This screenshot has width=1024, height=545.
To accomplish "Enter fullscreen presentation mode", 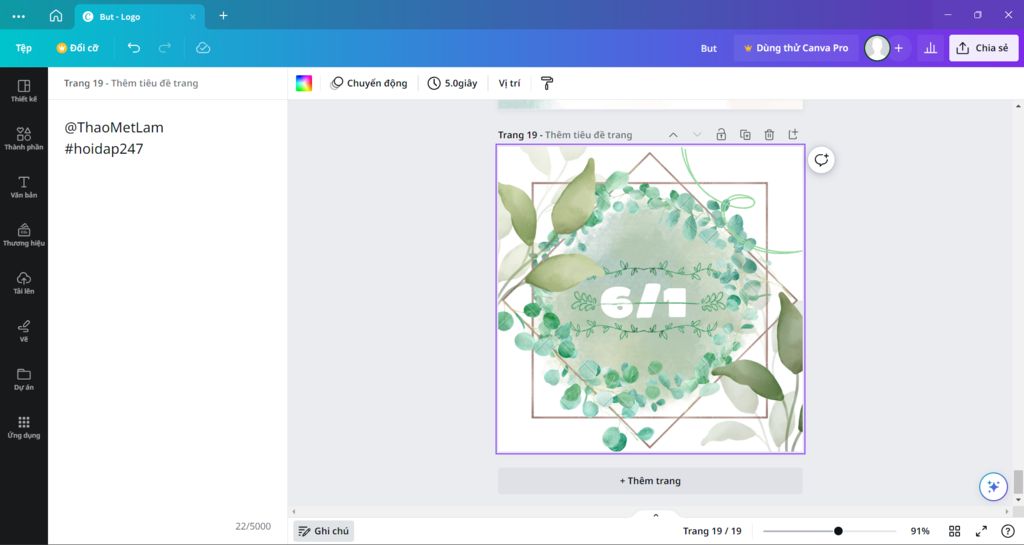I will pos(981,531).
